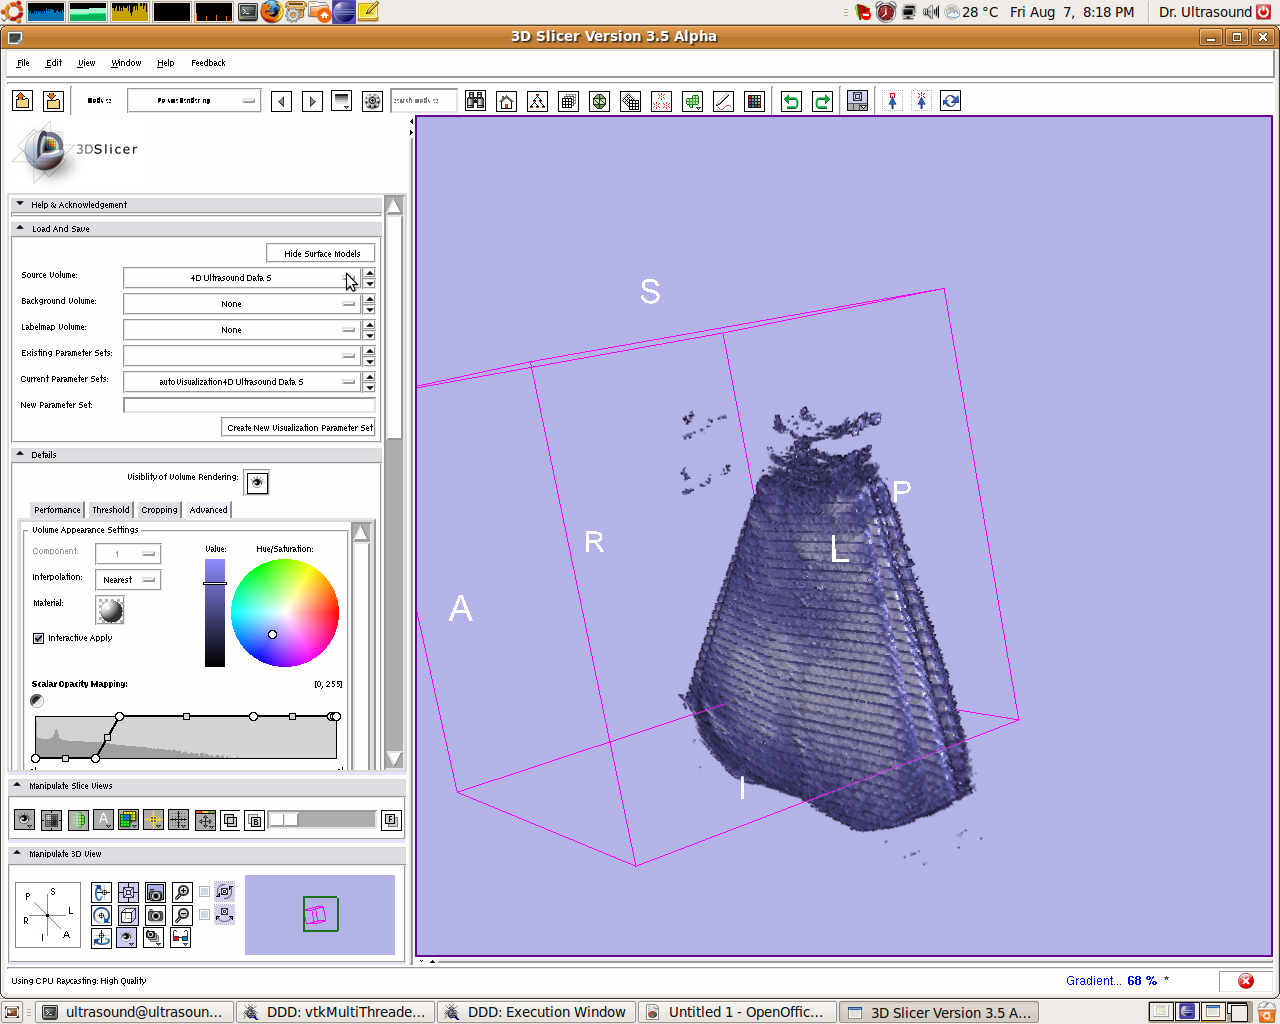This screenshot has width=1280, height=1024.
Task: Click the zoom in magnifier icon
Action: click(x=182, y=892)
